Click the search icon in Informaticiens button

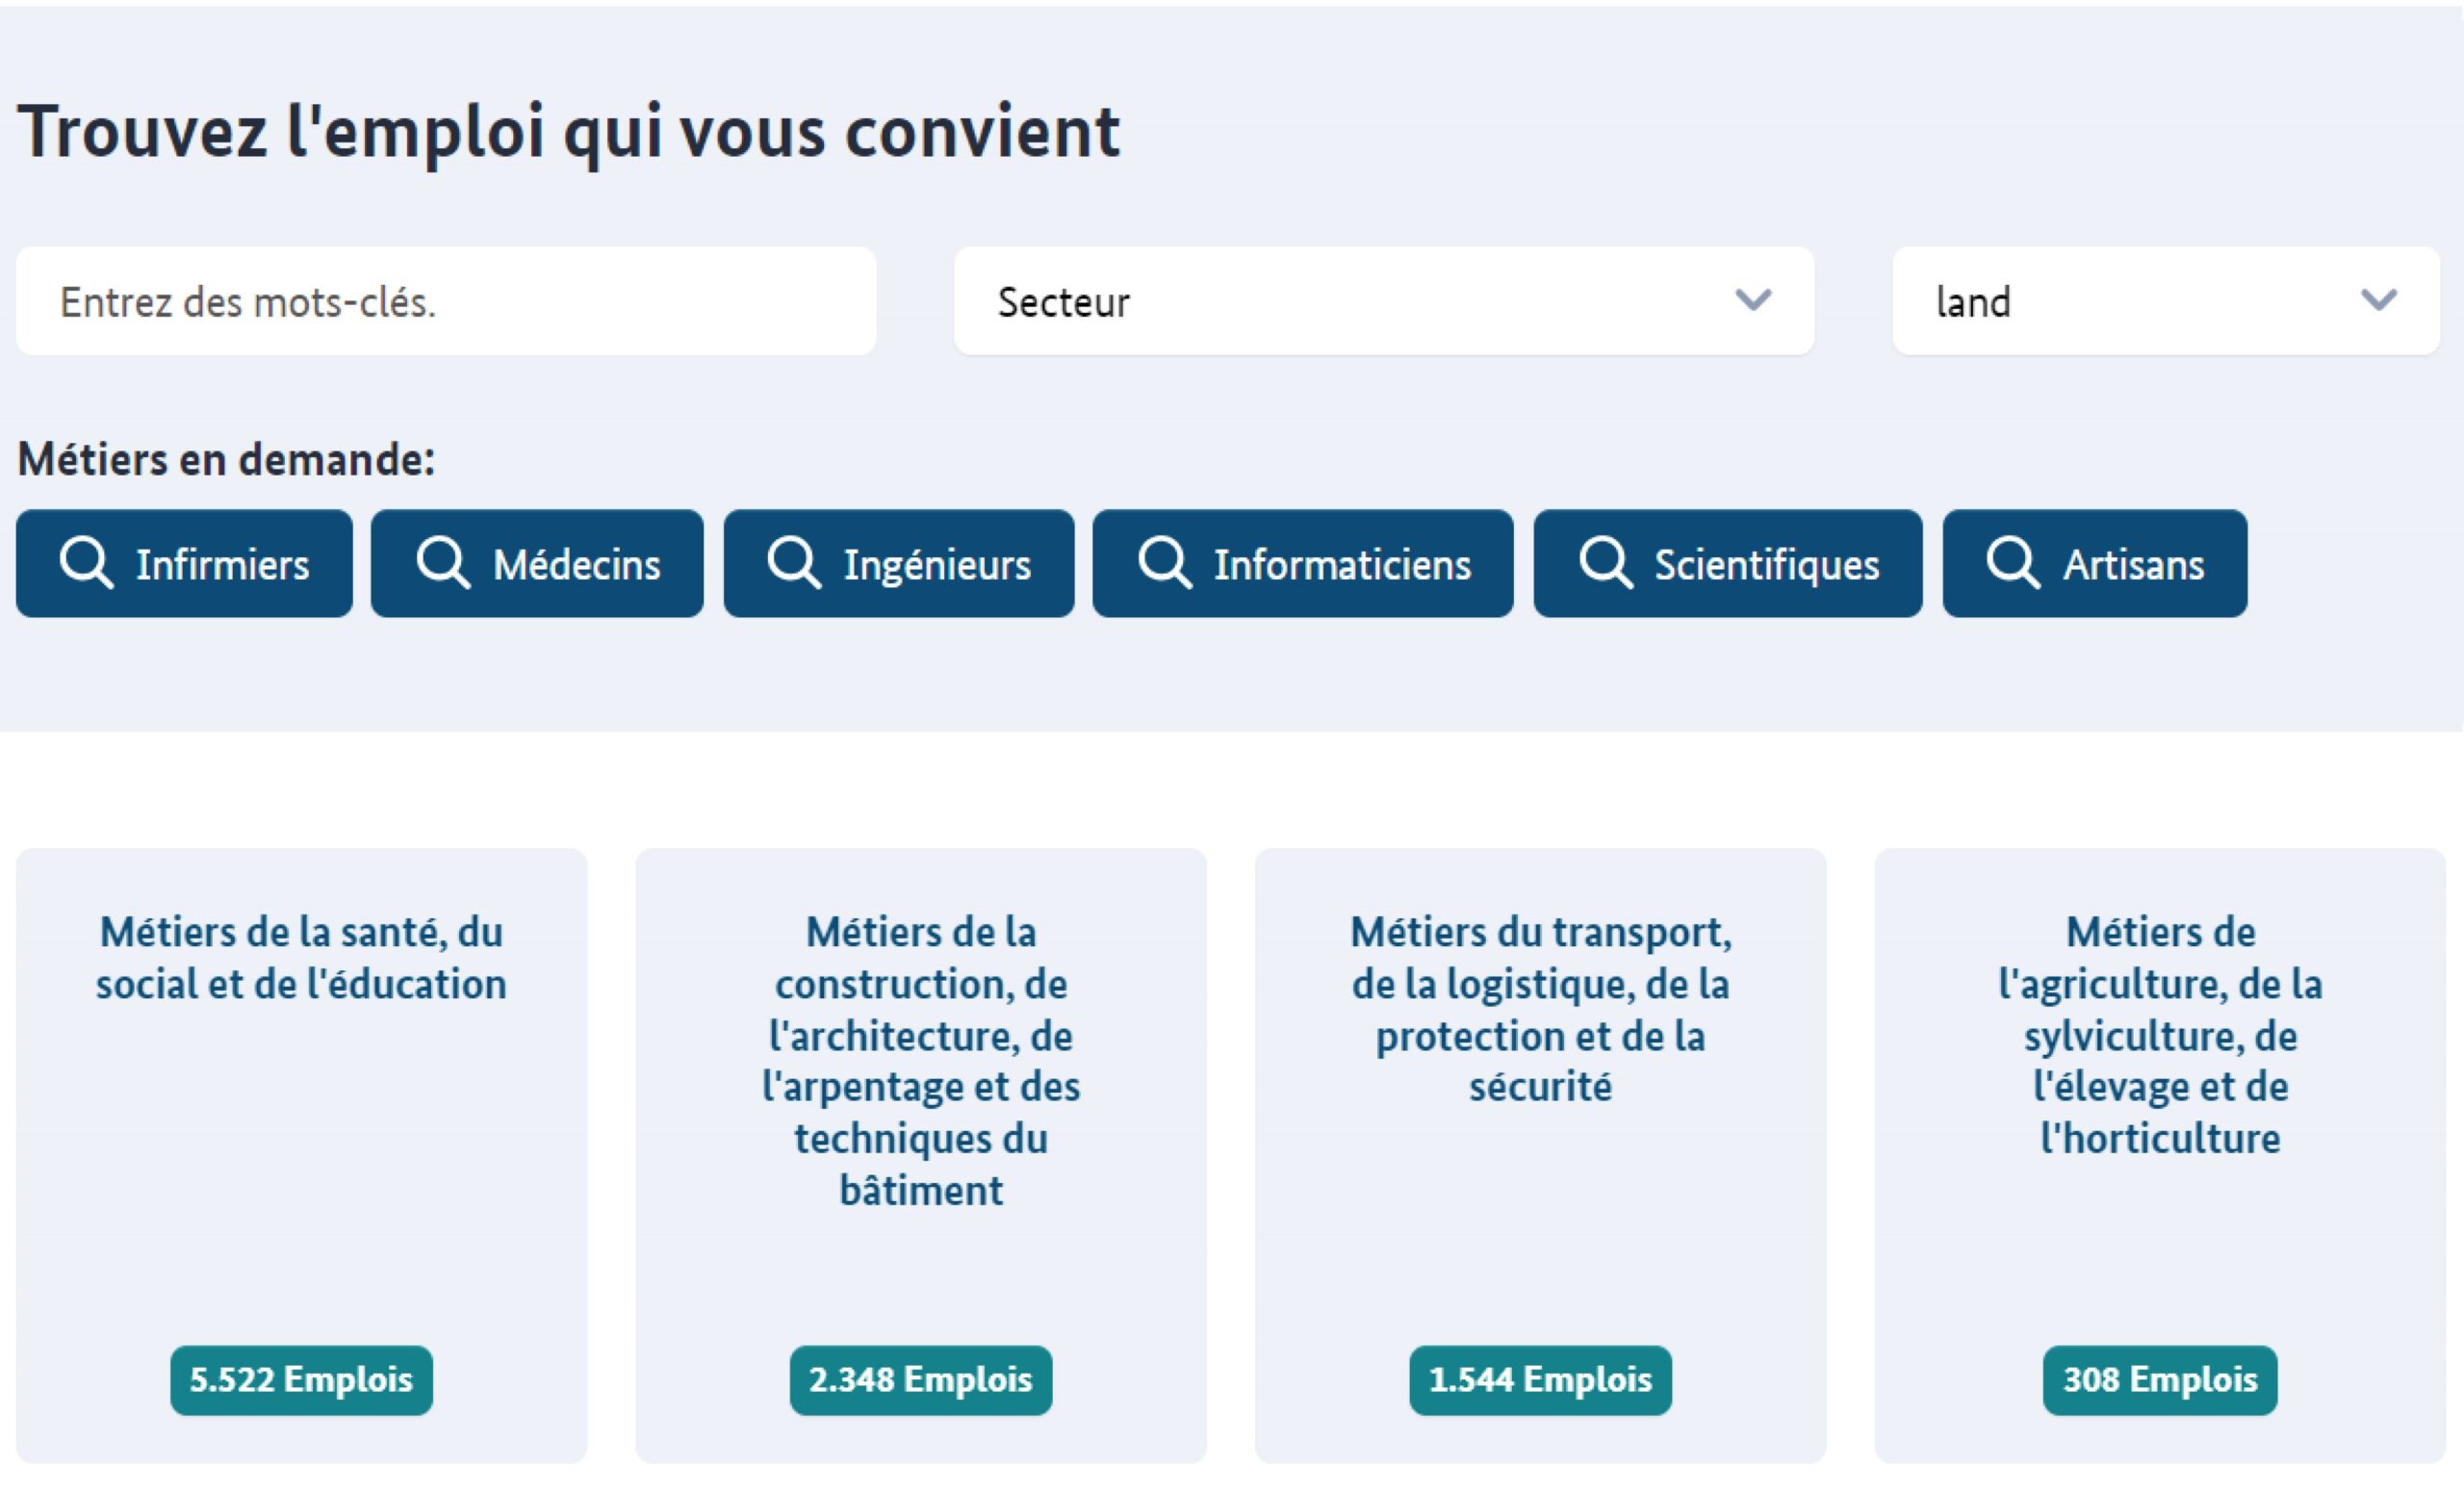(1163, 563)
